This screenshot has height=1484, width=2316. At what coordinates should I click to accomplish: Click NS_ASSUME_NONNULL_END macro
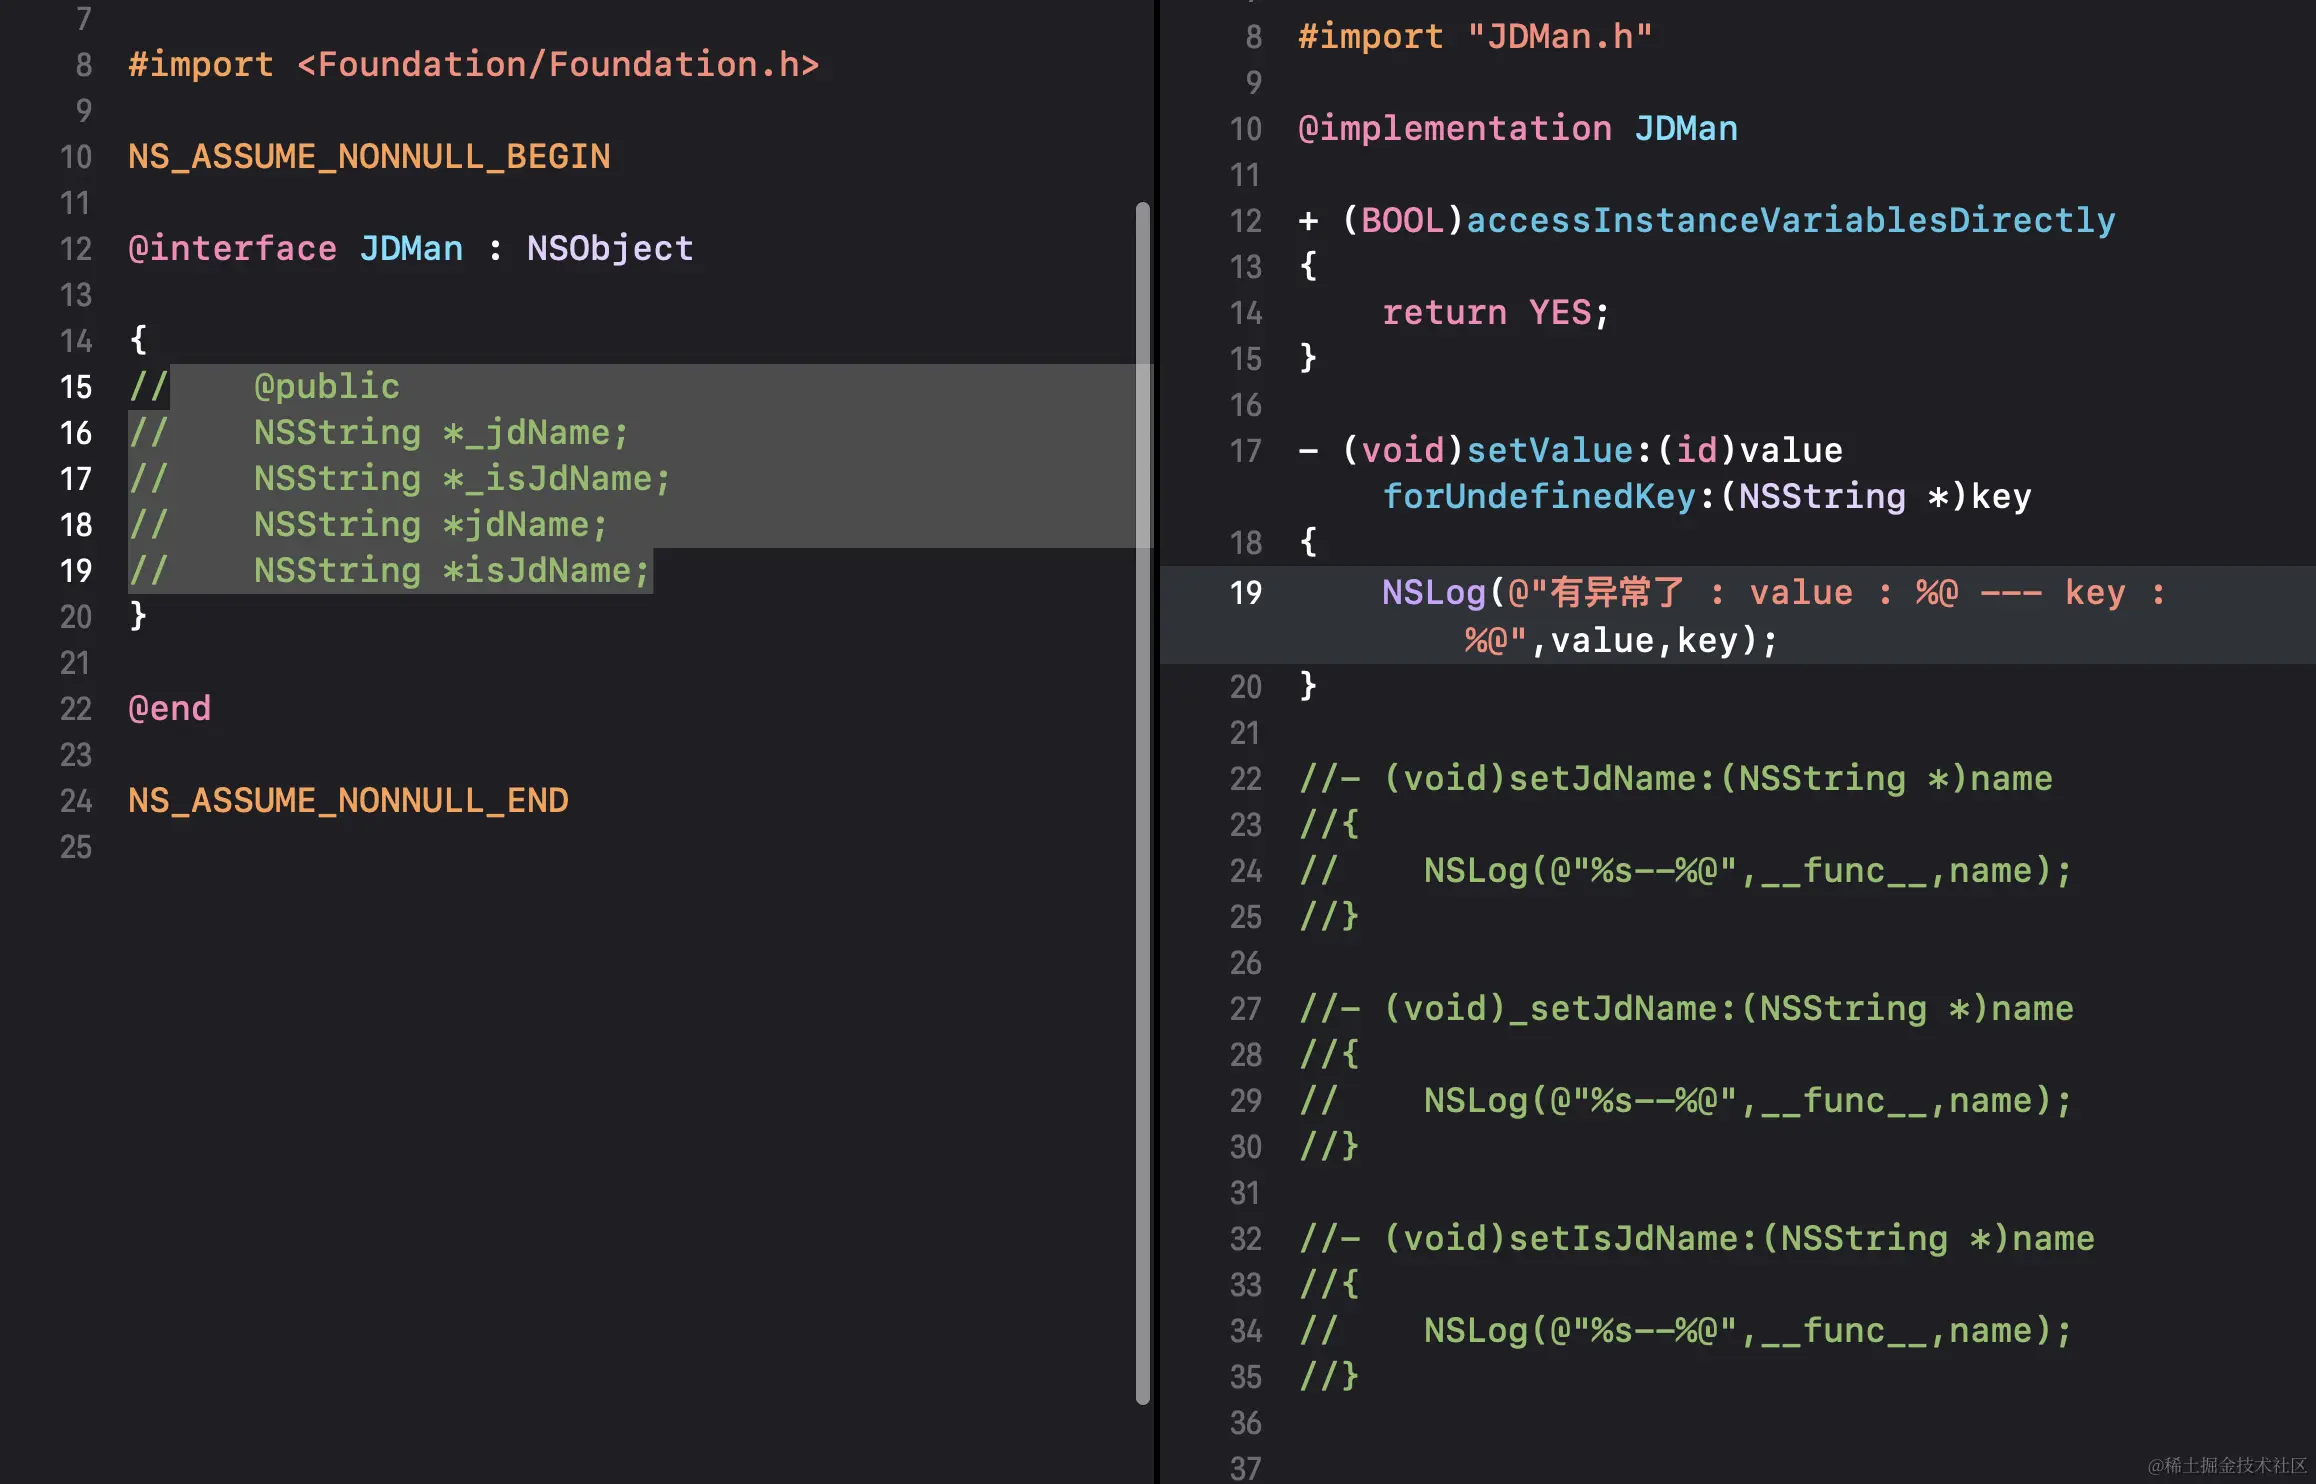[348, 801]
